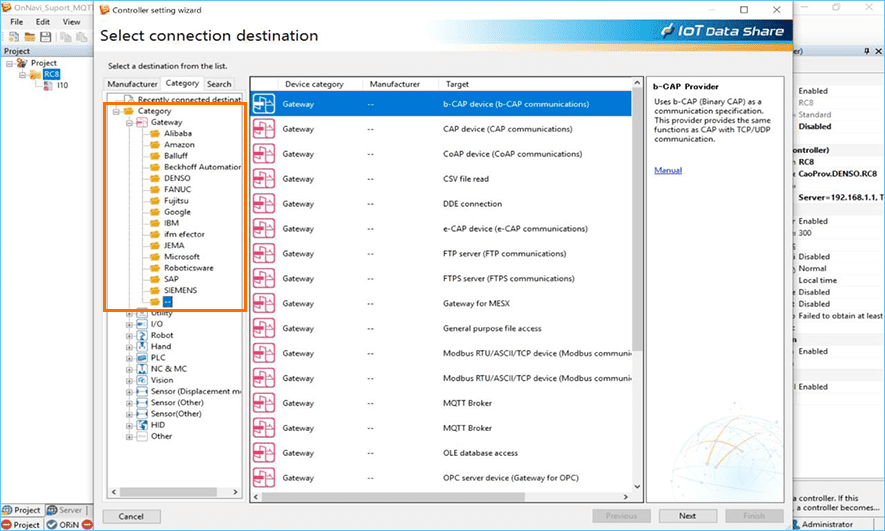Image resolution: width=885 pixels, height=531 pixels.
Task: Expand the PLC tree node
Action: pyautogui.click(x=129, y=358)
